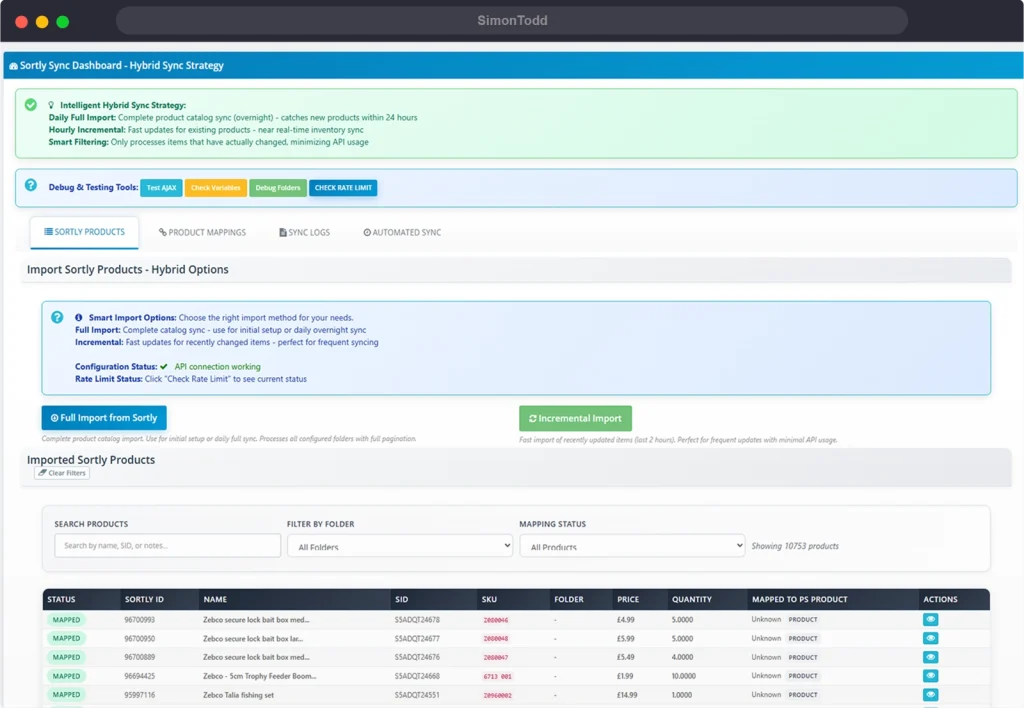Click the help icon in Smart Import Options box

58,317
